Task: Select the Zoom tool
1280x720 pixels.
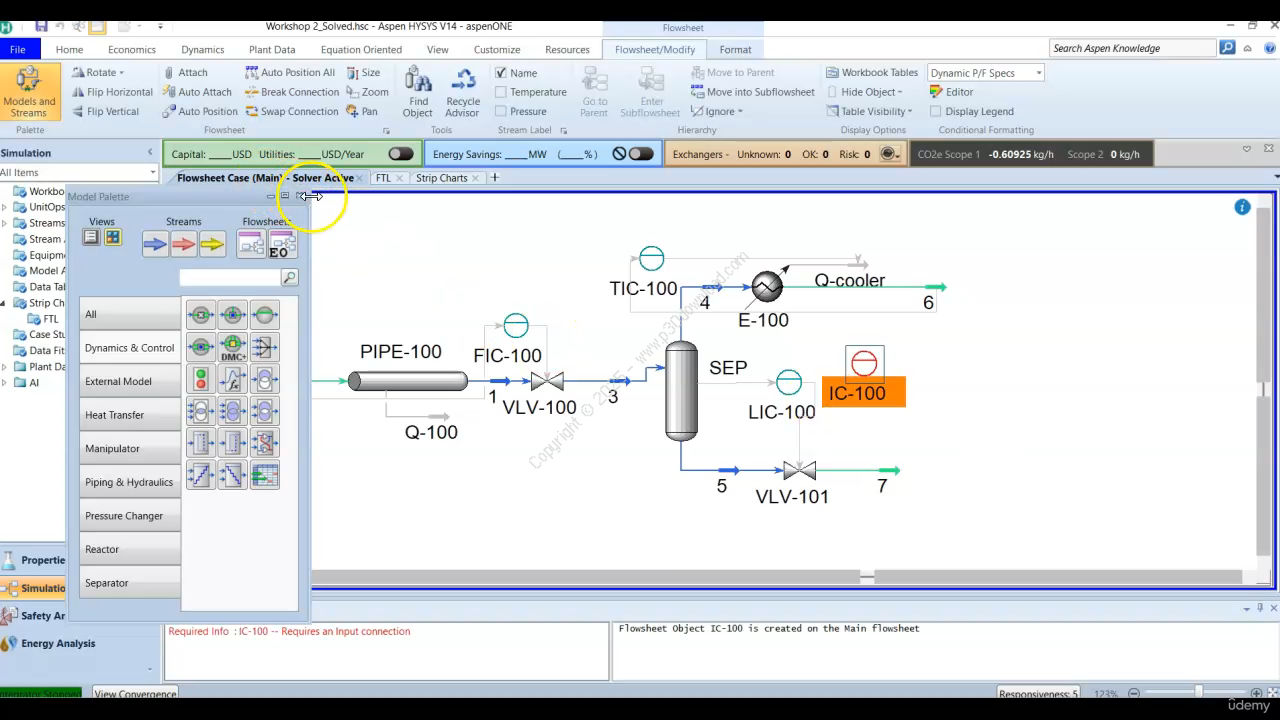Action: point(367,92)
